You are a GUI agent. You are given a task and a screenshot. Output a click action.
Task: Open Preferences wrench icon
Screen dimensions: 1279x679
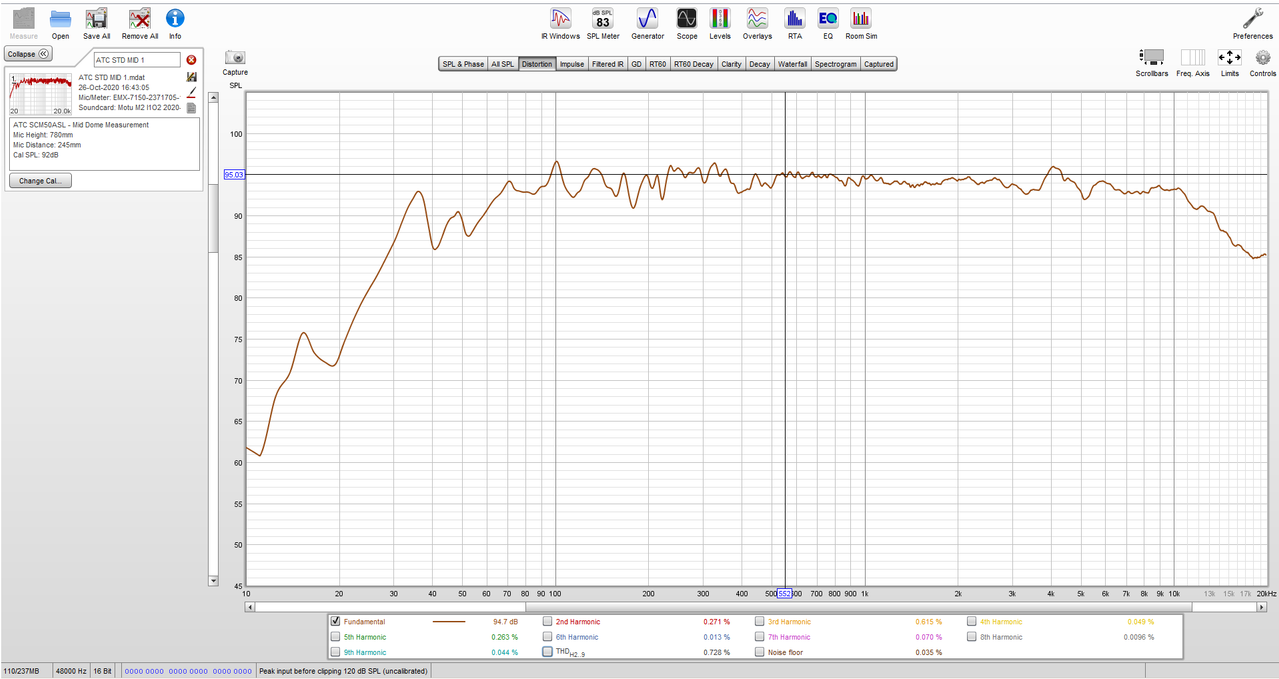(x=1252, y=18)
